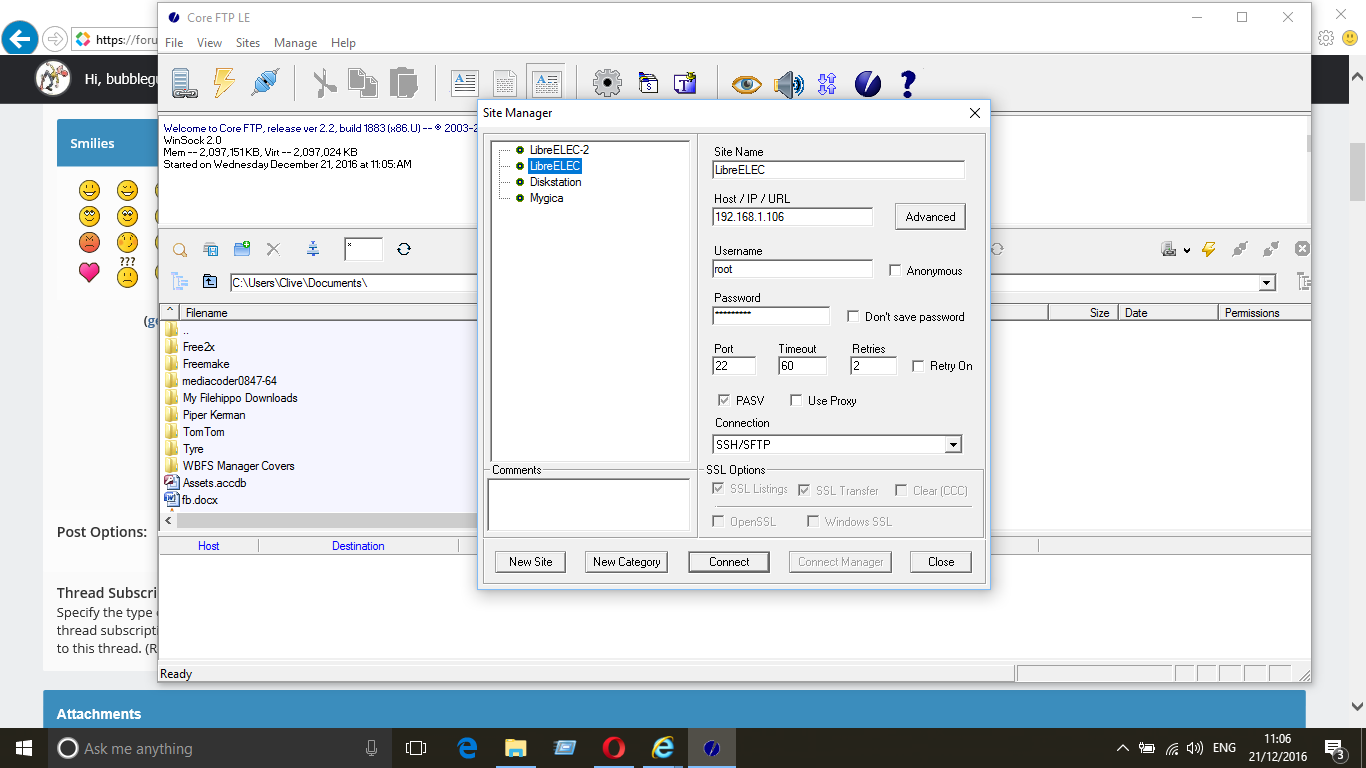Click the reconnect plug icon in toolbar
The image size is (1366, 768).
[x=265, y=83]
